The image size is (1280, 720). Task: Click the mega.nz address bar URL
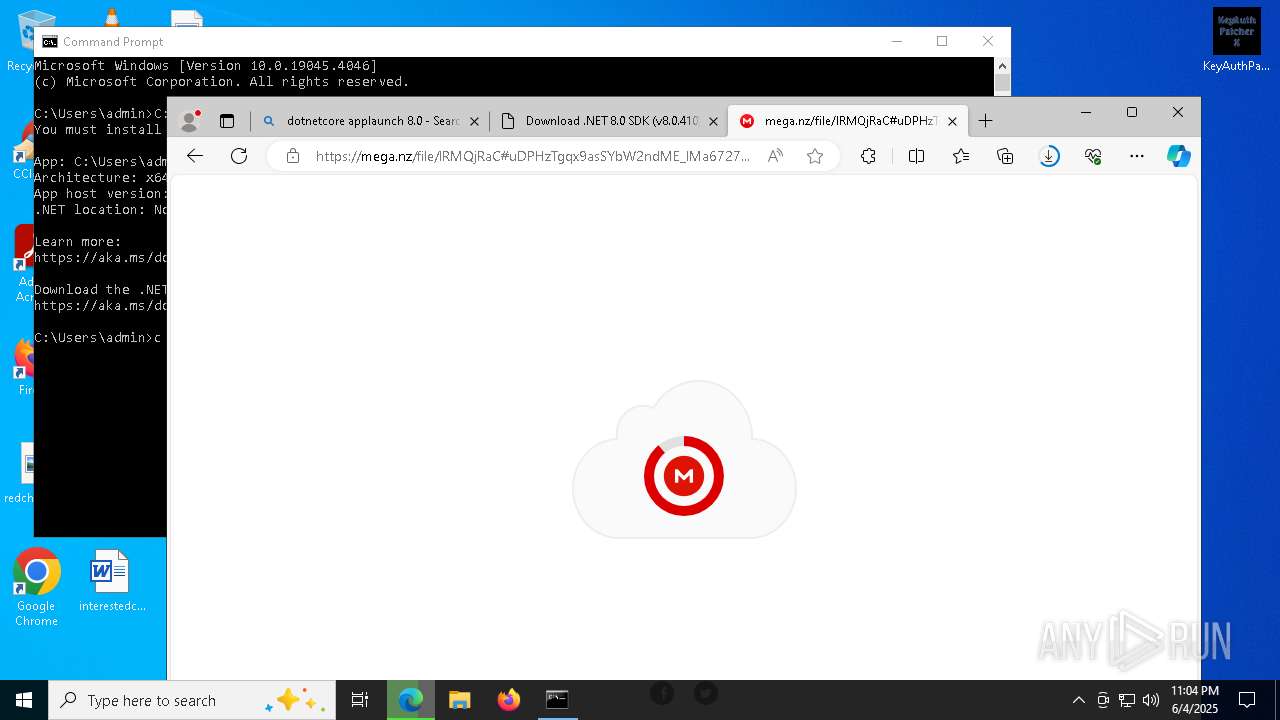532,156
